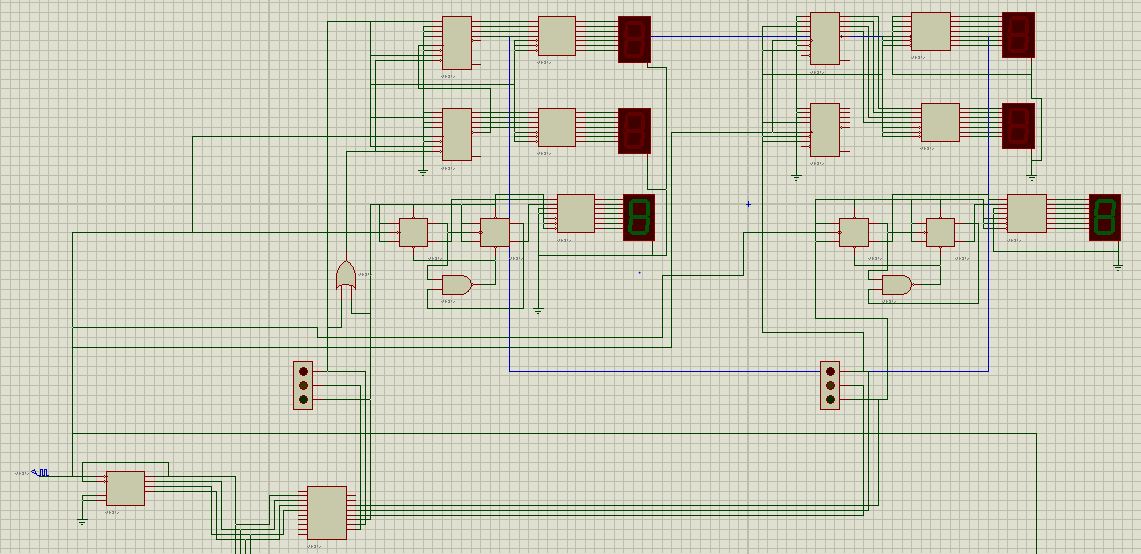This screenshot has height=554, width=1141.
Task: Click green lamp of right traffic light
Action: (830, 399)
